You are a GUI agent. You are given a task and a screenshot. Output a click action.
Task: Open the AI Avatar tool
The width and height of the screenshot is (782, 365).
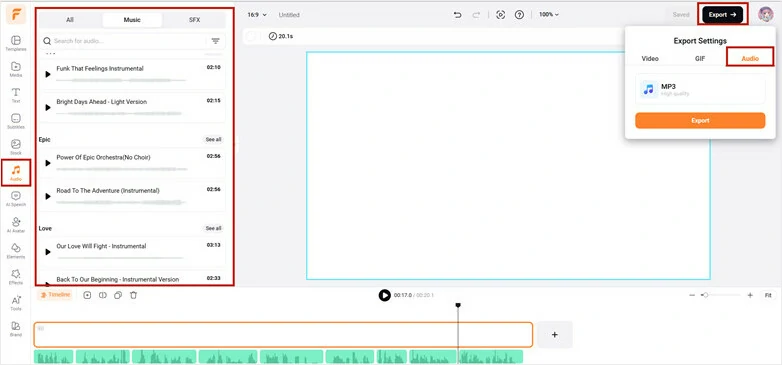point(16,225)
